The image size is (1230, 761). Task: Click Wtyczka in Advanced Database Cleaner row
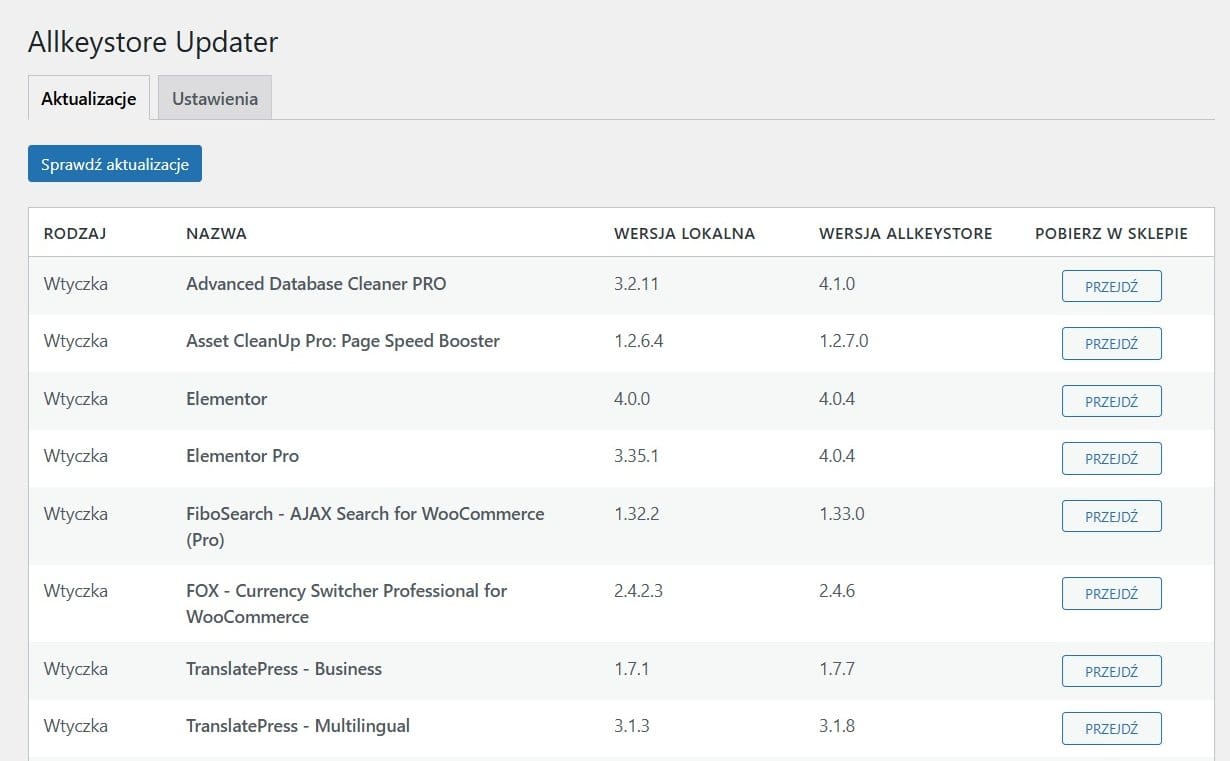click(x=76, y=284)
